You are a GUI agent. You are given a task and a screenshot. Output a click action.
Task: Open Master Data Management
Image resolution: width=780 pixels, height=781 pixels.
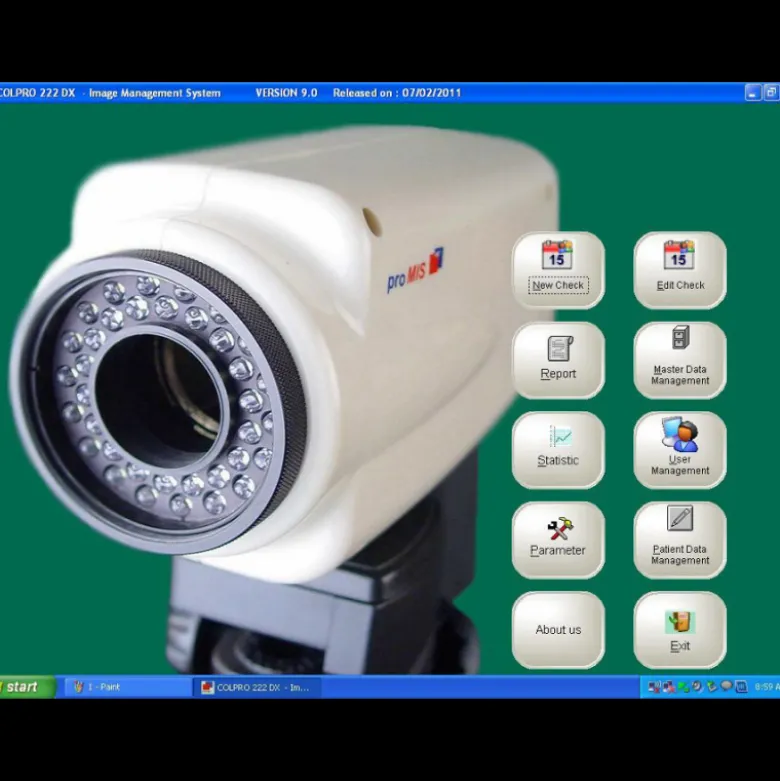(680, 360)
